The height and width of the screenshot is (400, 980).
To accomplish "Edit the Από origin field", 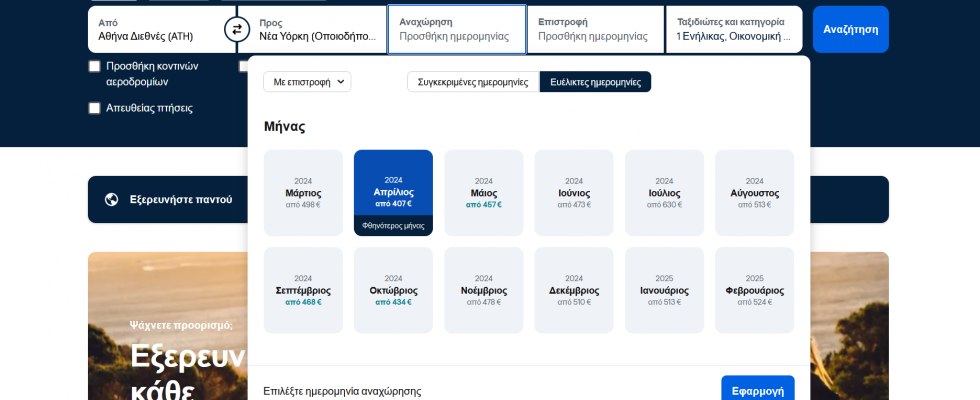I will [x=162, y=29].
